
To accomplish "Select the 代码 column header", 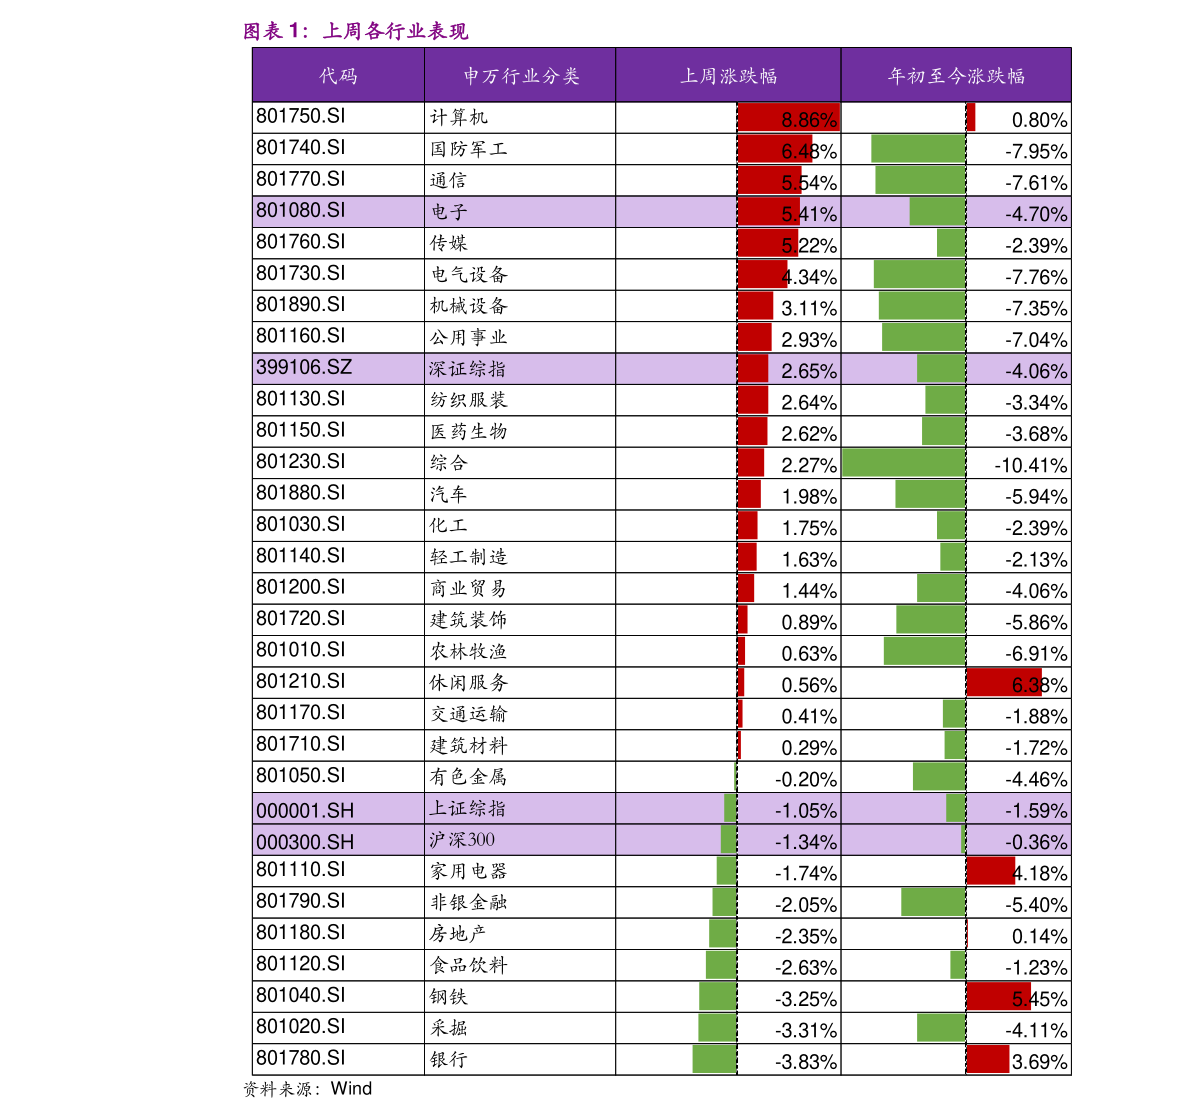I will pyautogui.click(x=338, y=76).
